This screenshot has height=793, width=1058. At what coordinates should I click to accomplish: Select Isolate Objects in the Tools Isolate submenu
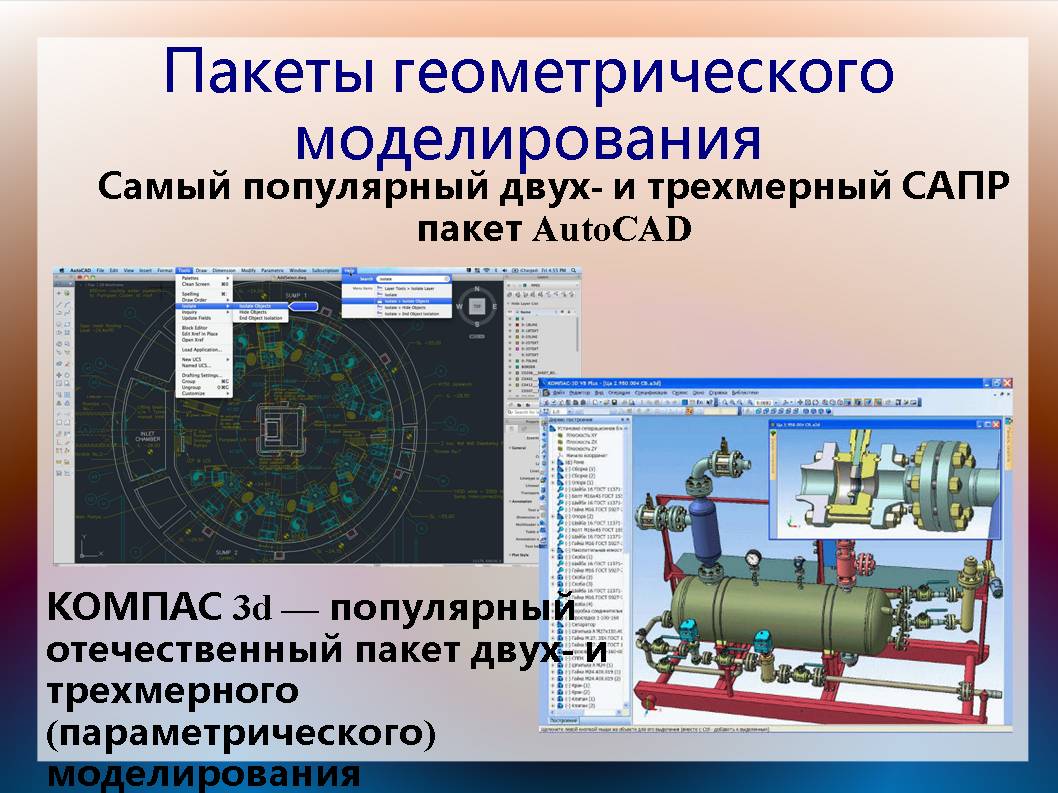point(261,306)
